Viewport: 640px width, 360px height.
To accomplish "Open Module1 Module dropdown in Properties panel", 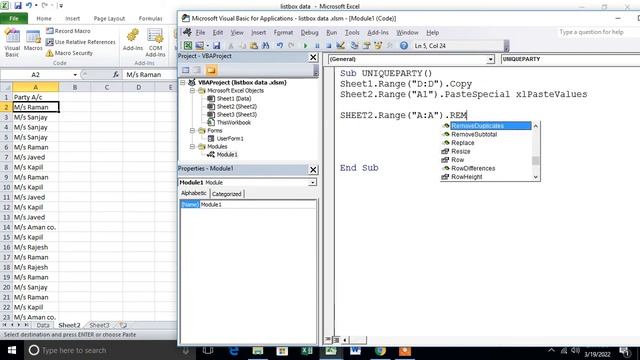I will click(312, 182).
